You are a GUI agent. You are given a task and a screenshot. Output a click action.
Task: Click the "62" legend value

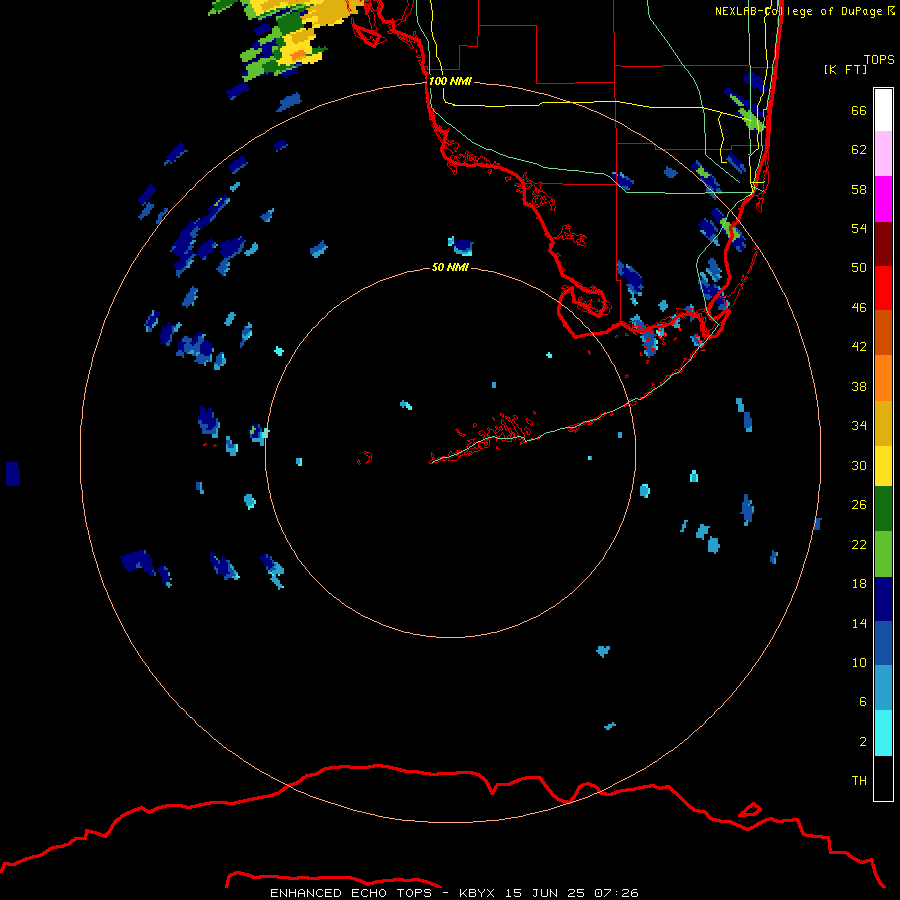pos(859,150)
